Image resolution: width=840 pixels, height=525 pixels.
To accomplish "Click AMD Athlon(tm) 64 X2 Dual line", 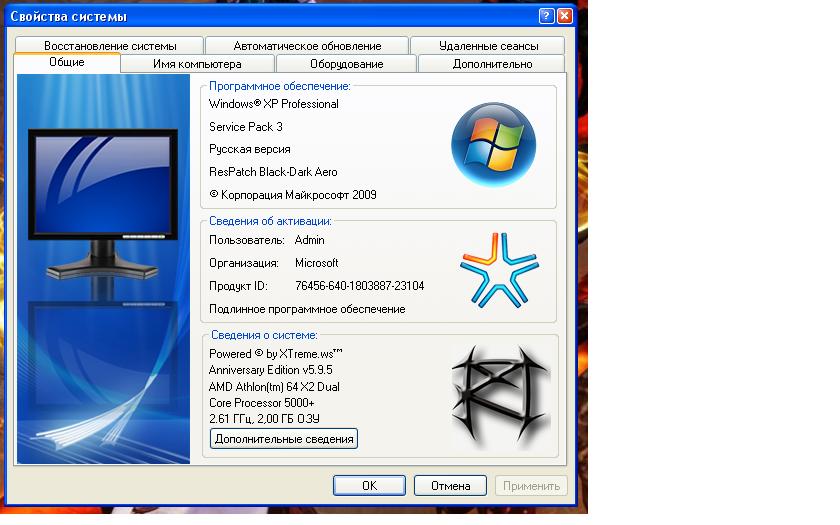I will coord(274,387).
